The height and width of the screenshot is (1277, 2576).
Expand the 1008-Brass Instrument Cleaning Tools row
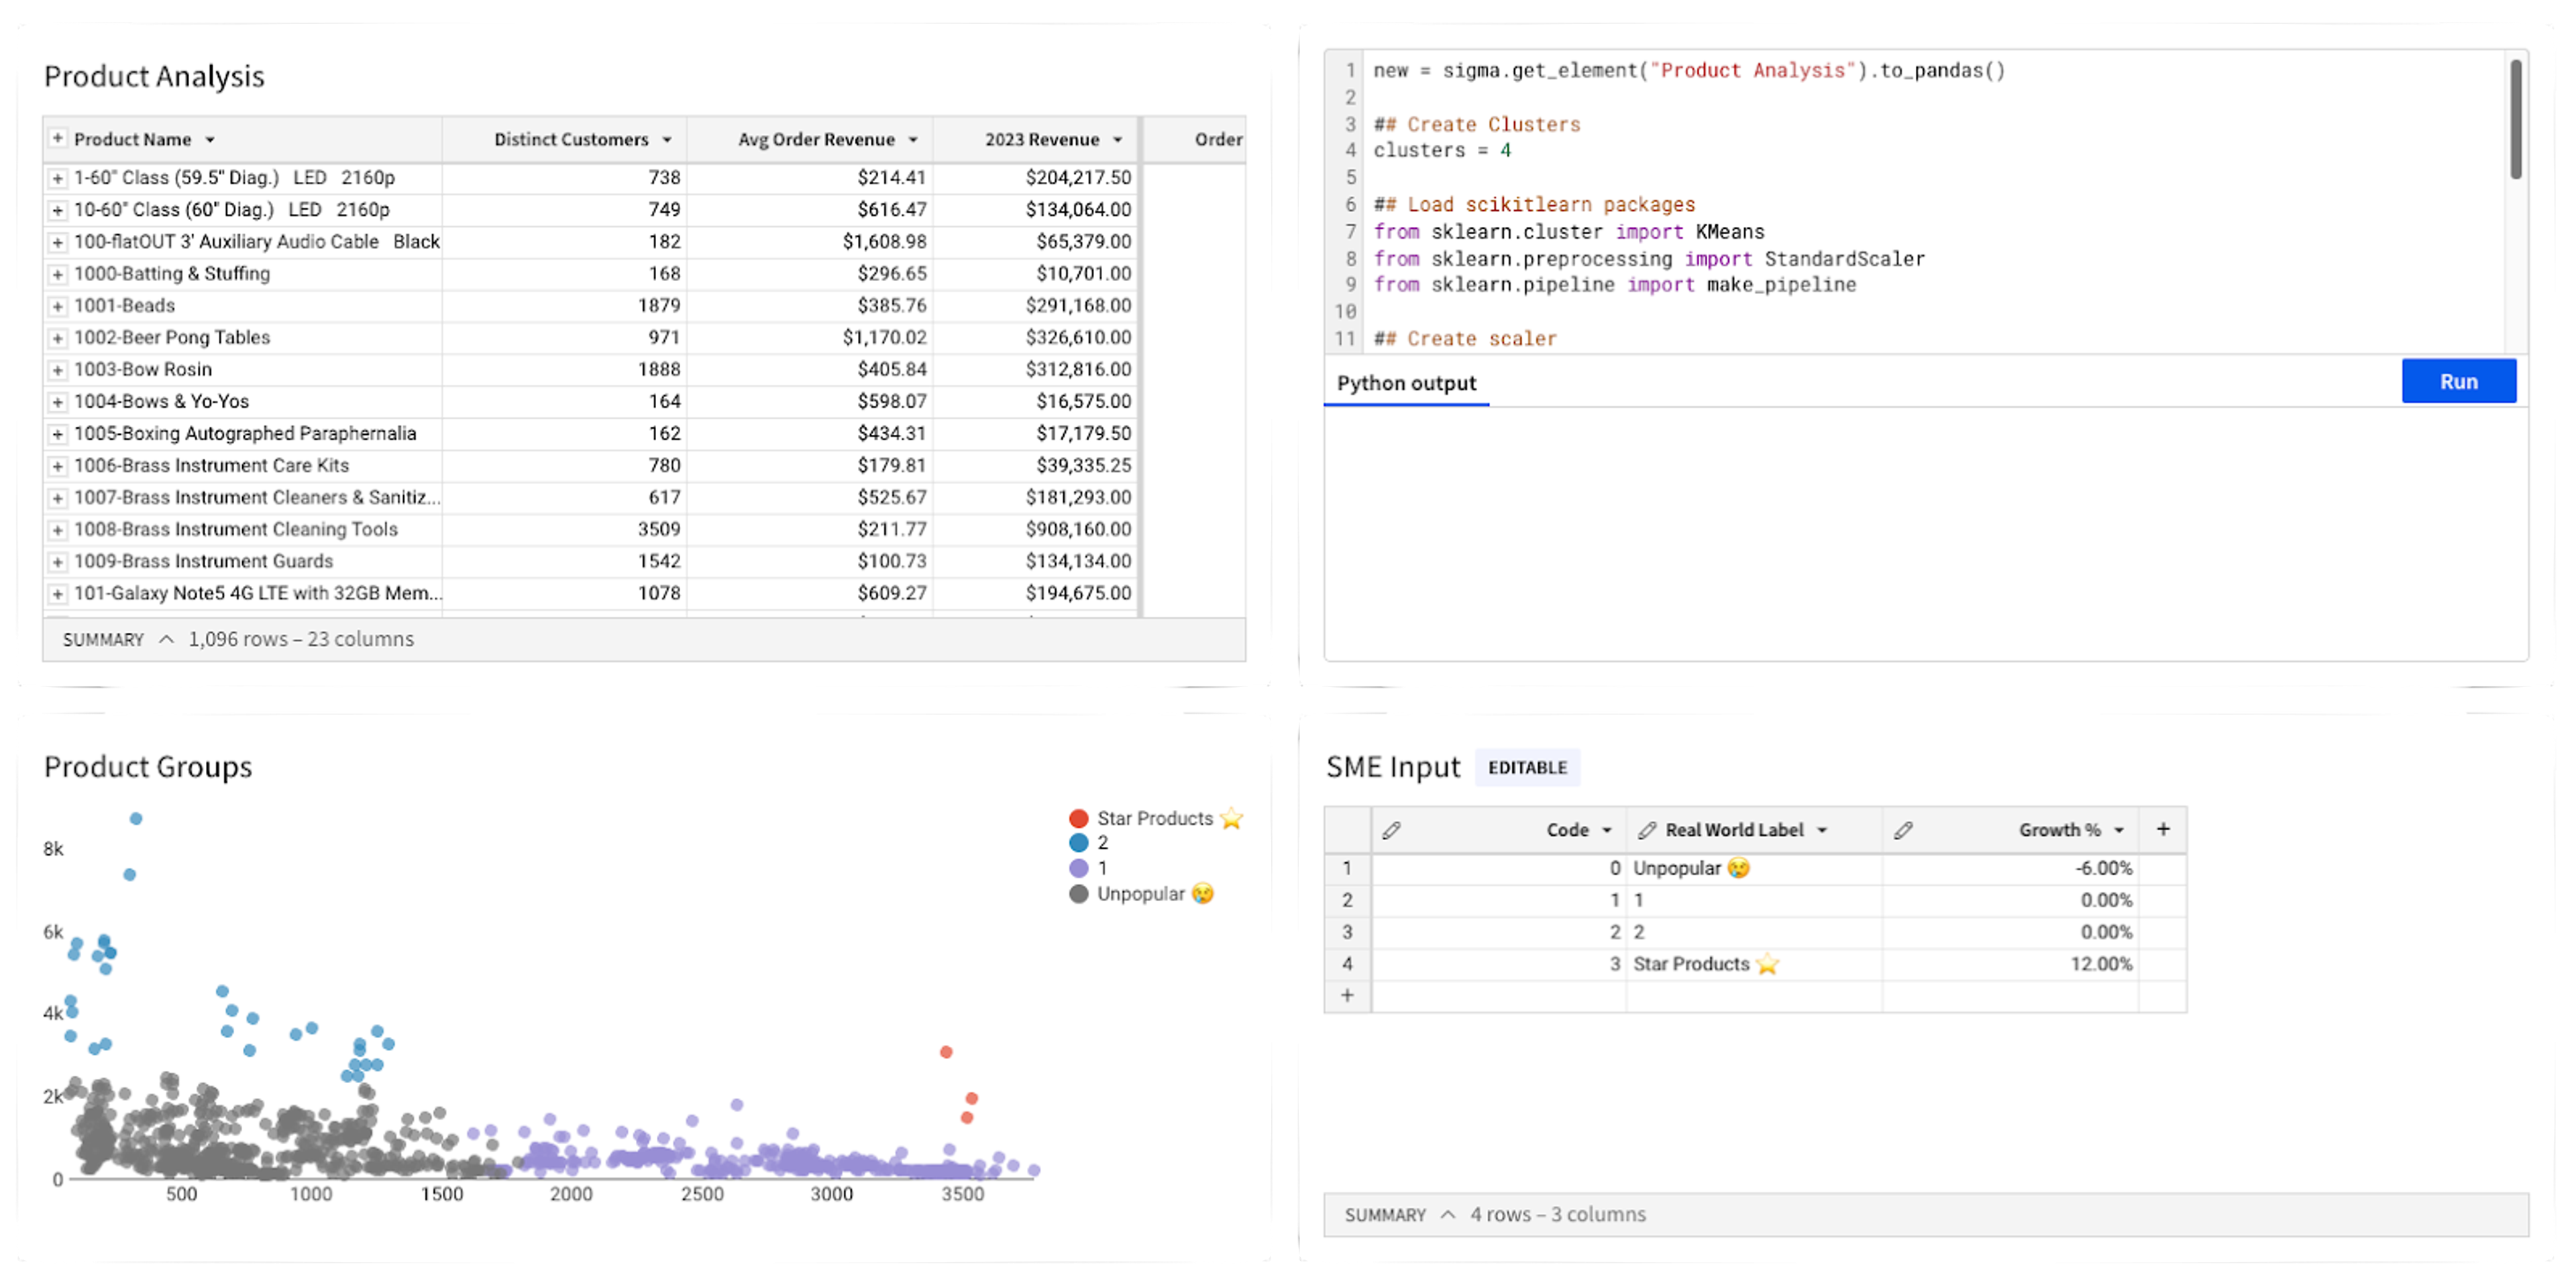pos(58,530)
